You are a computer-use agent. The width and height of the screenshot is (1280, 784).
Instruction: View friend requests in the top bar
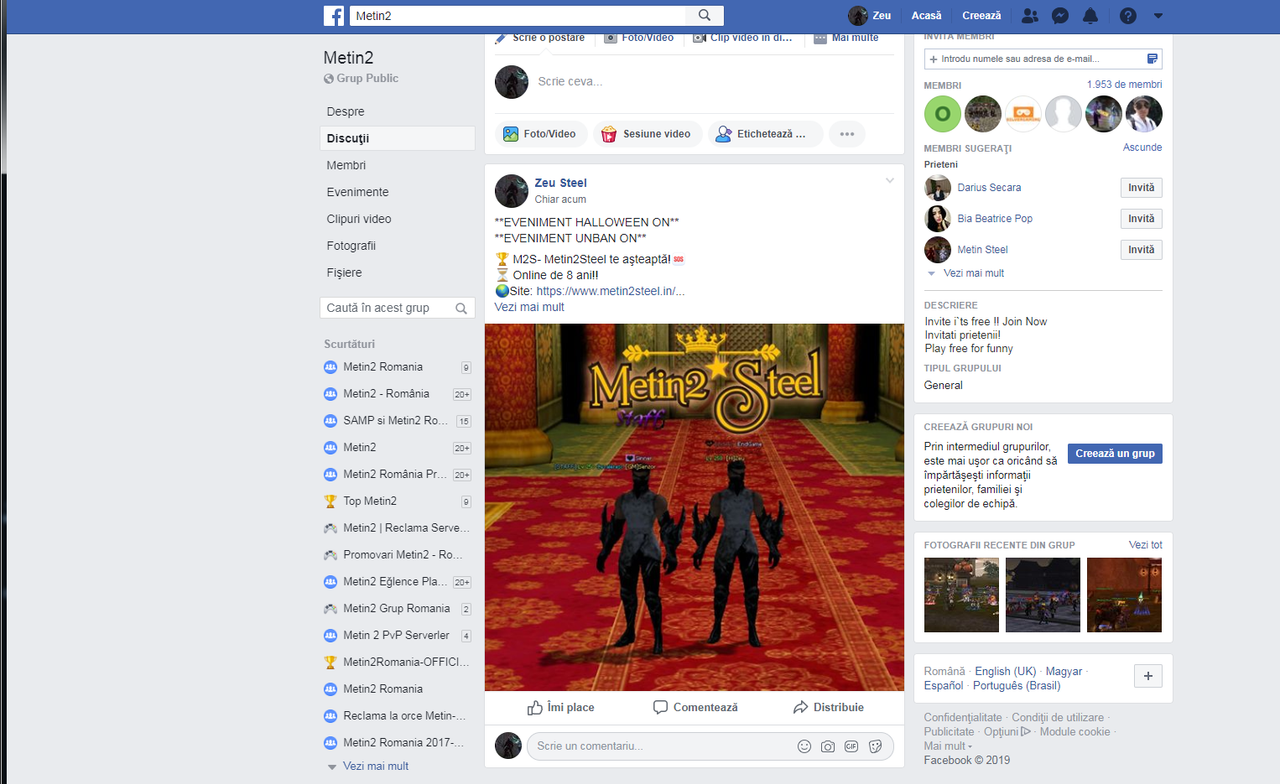(1029, 15)
